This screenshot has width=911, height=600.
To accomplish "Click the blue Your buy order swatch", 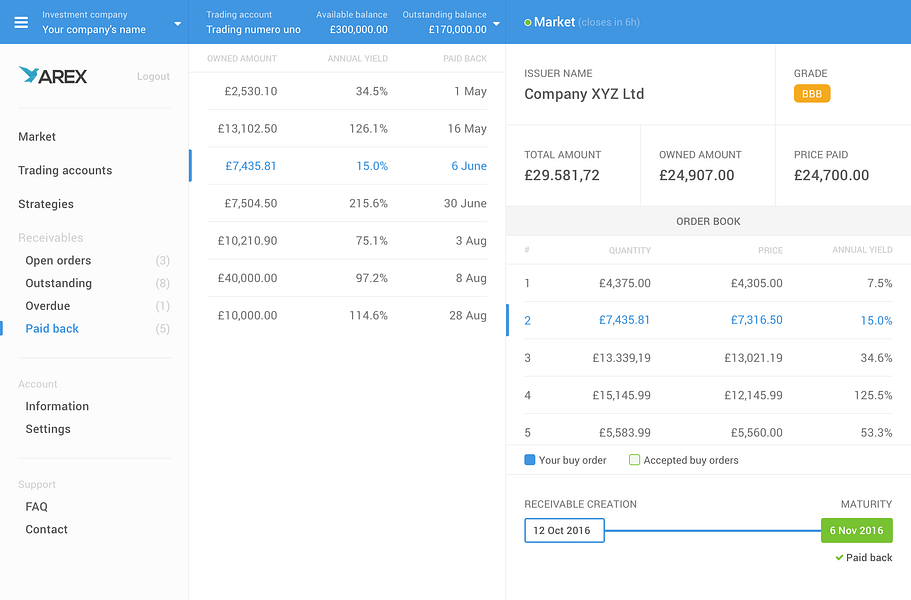I will [x=529, y=459].
